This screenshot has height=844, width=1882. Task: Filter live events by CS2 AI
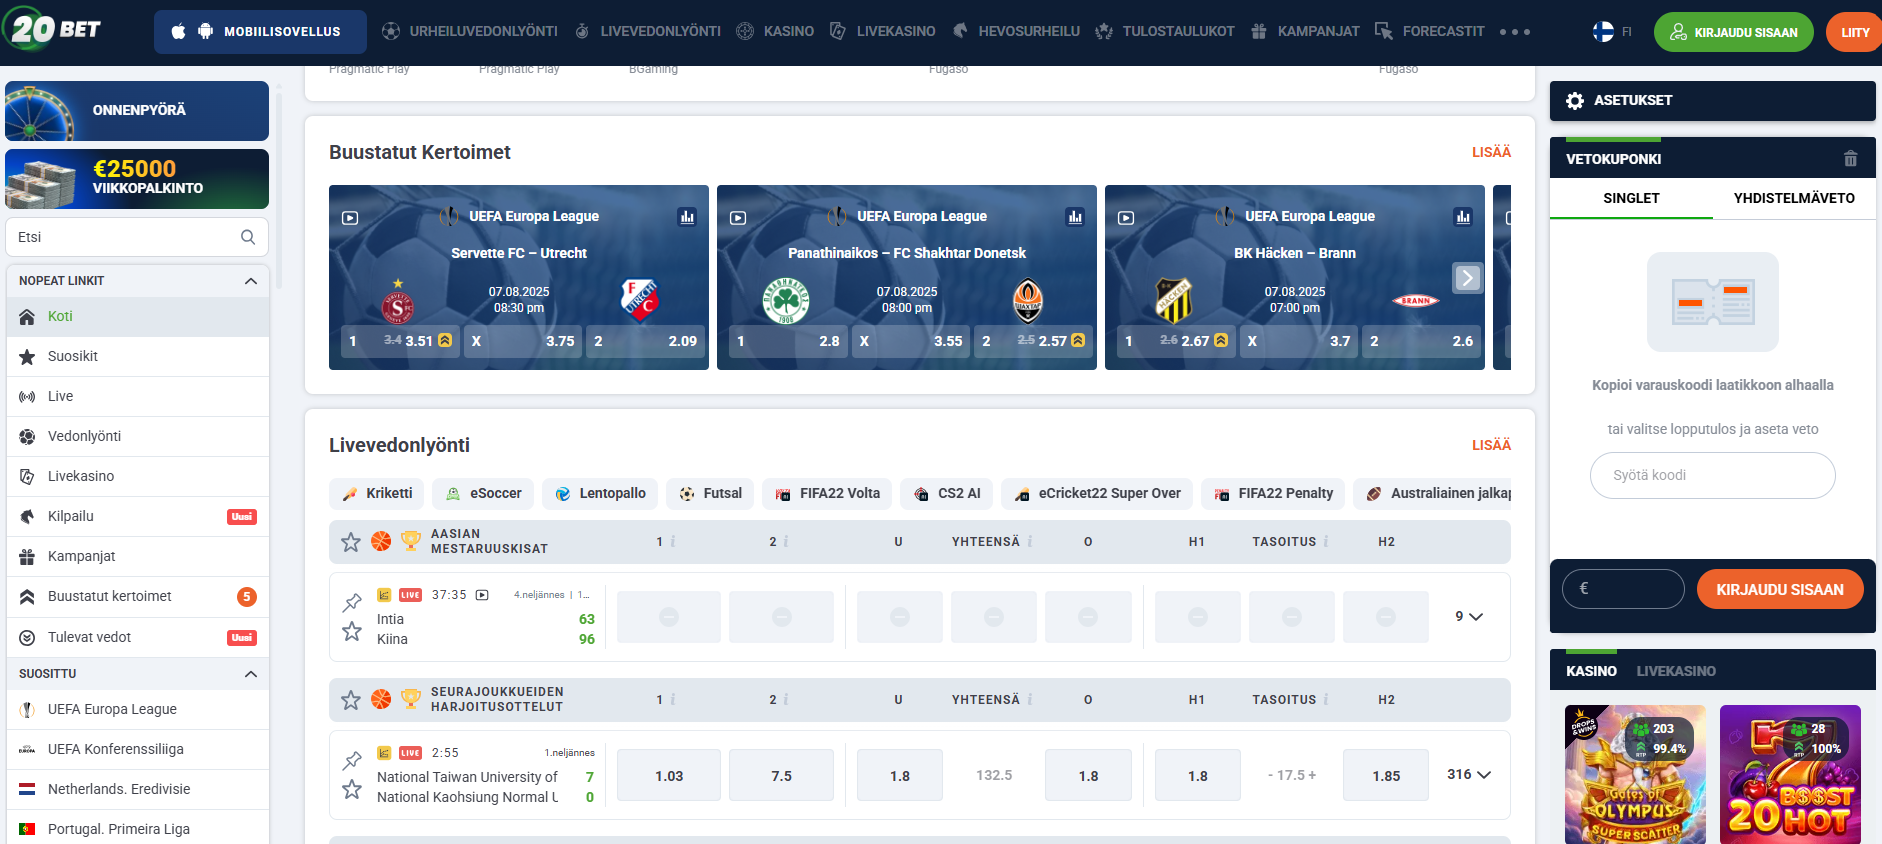pos(947,494)
